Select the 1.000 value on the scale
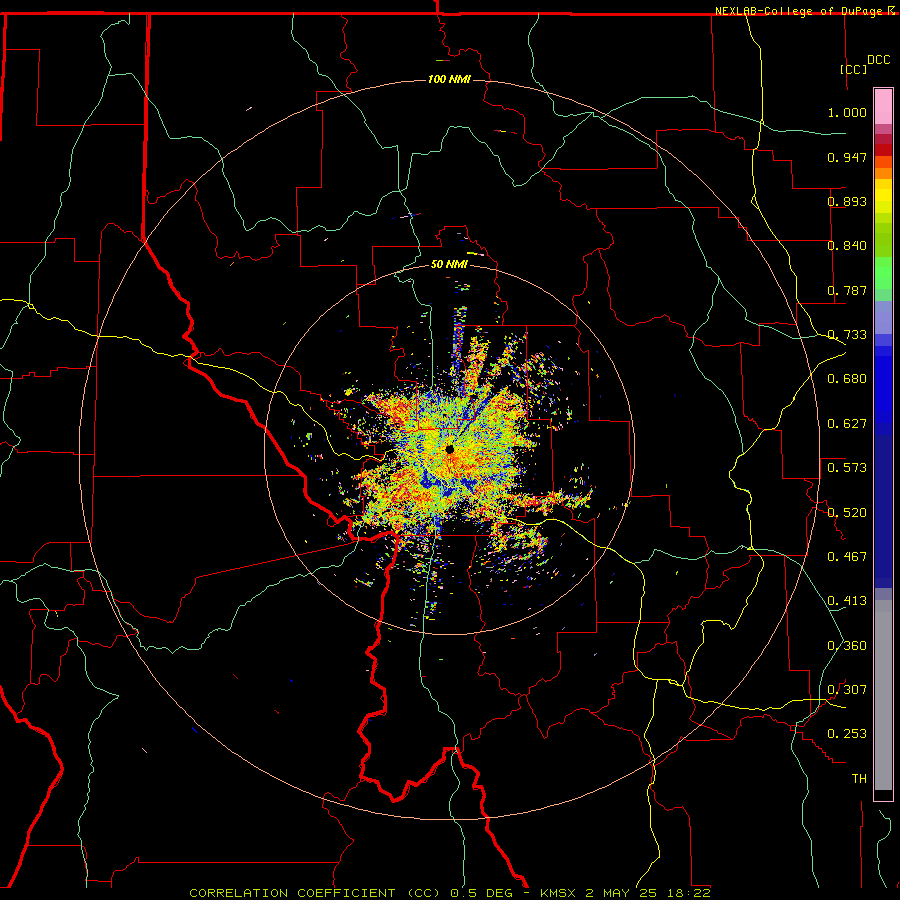This screenshot has width=900, height=900. (847, 112)
